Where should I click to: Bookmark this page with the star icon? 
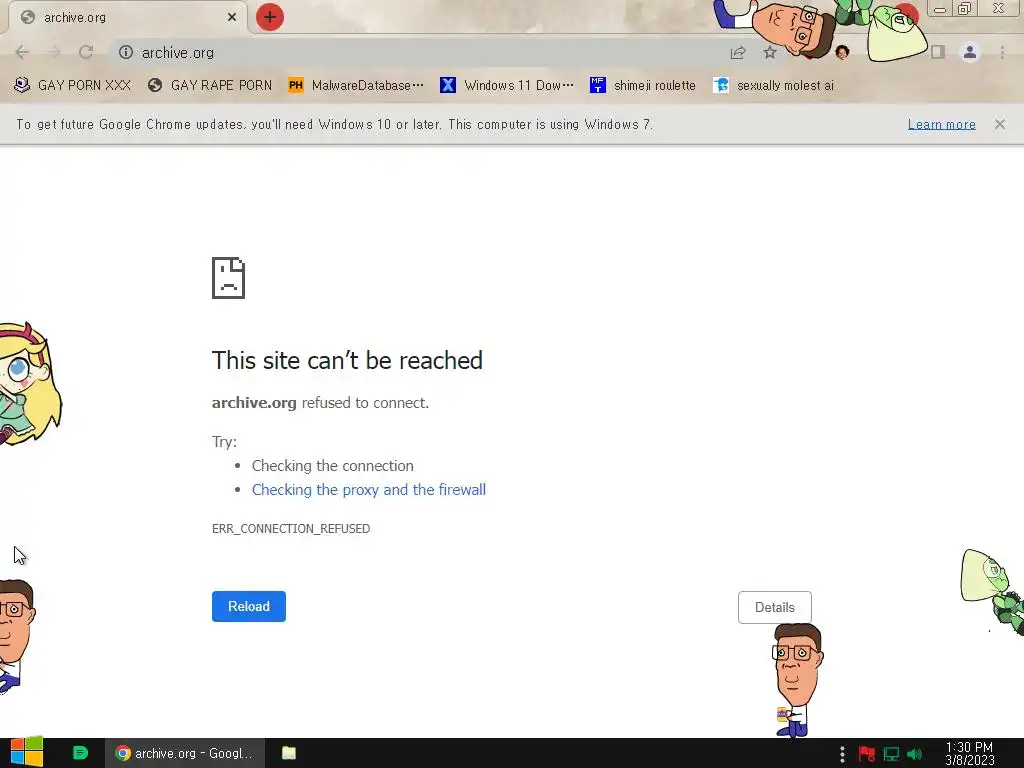pos(770,53)
